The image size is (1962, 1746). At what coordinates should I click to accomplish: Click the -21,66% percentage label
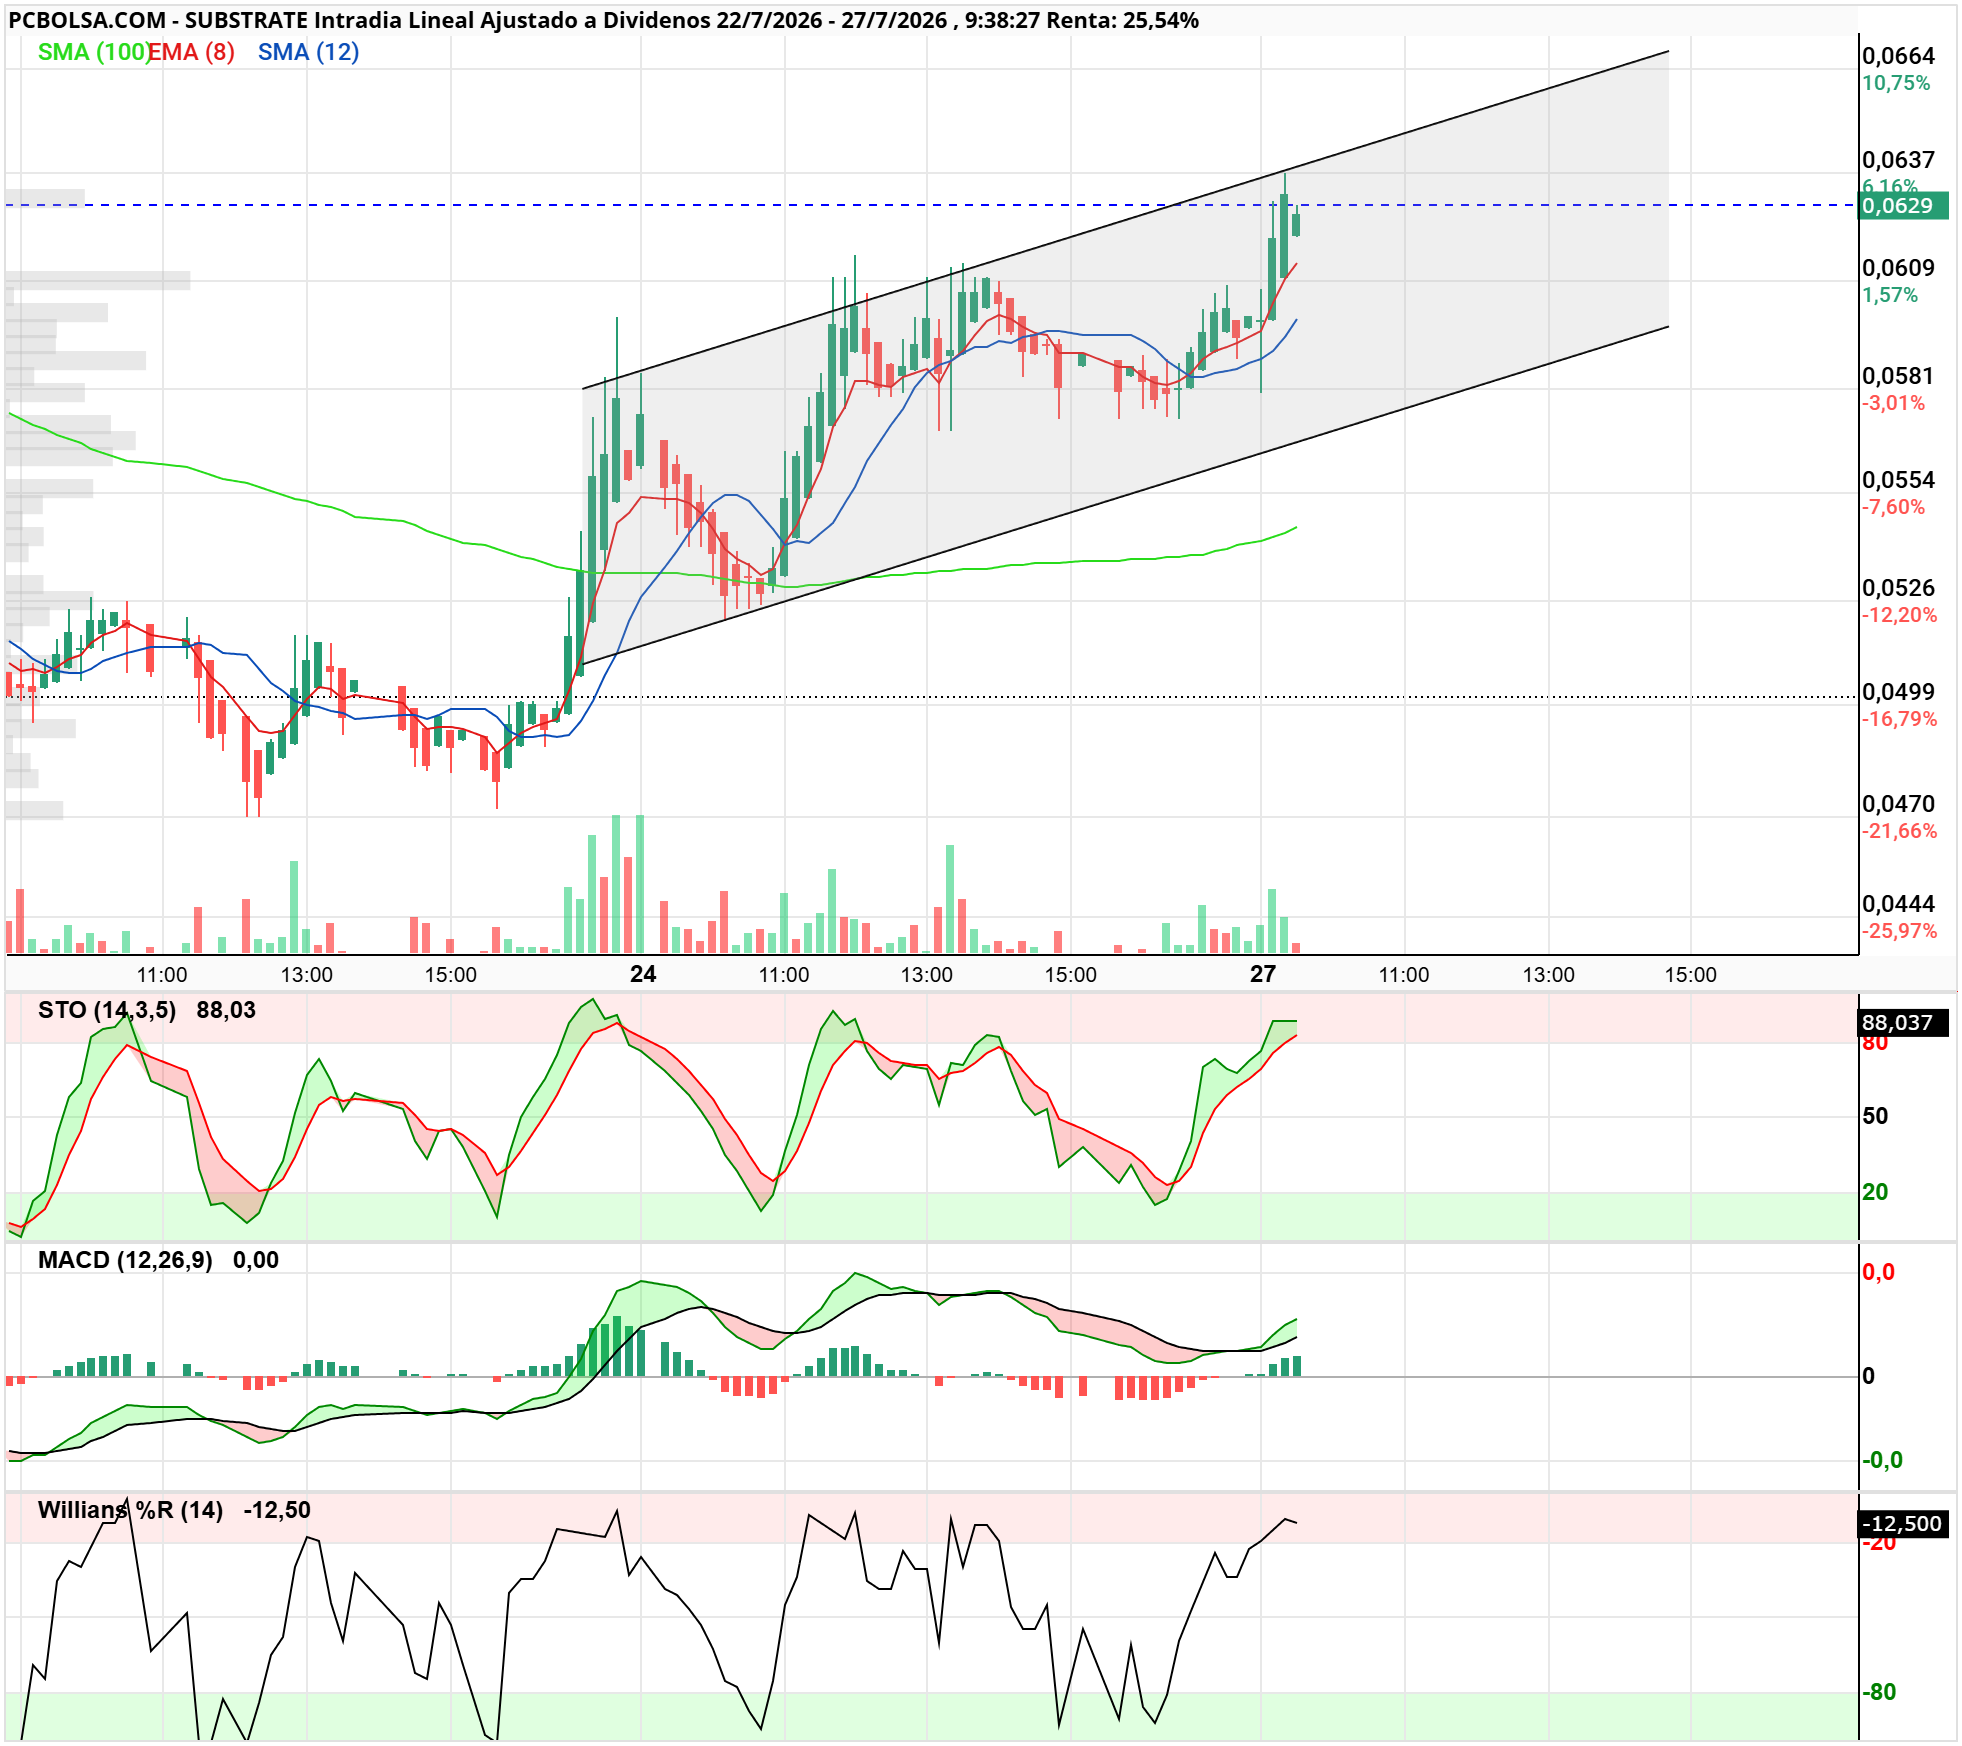point(1899,831)
